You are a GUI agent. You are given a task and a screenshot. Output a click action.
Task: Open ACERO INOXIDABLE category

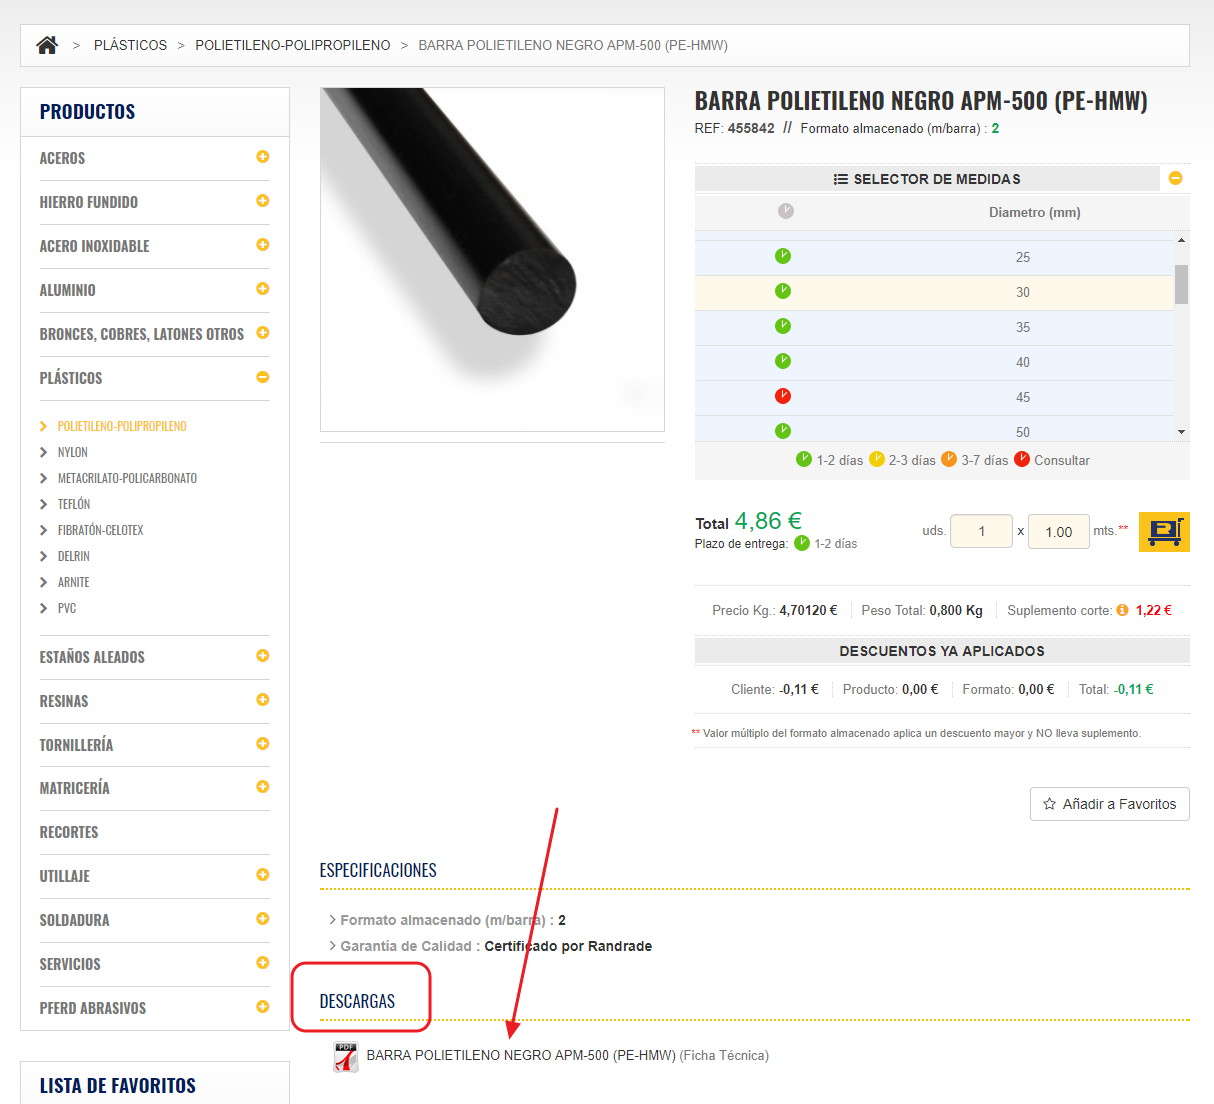point(94,246)
